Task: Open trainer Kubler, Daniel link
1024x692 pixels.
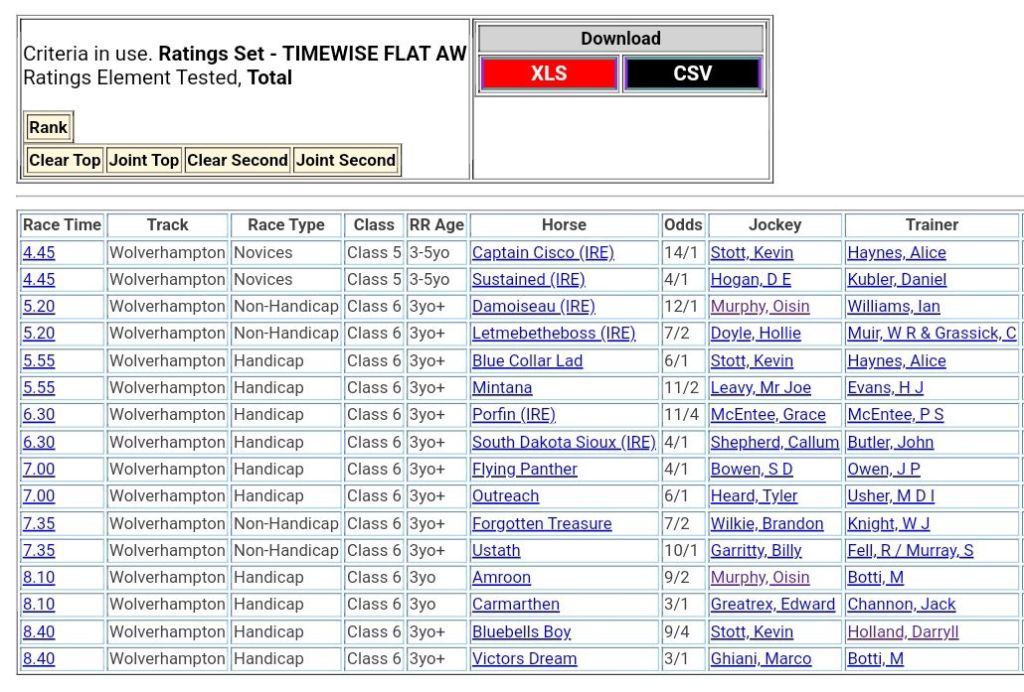Action: pos(896,280)
